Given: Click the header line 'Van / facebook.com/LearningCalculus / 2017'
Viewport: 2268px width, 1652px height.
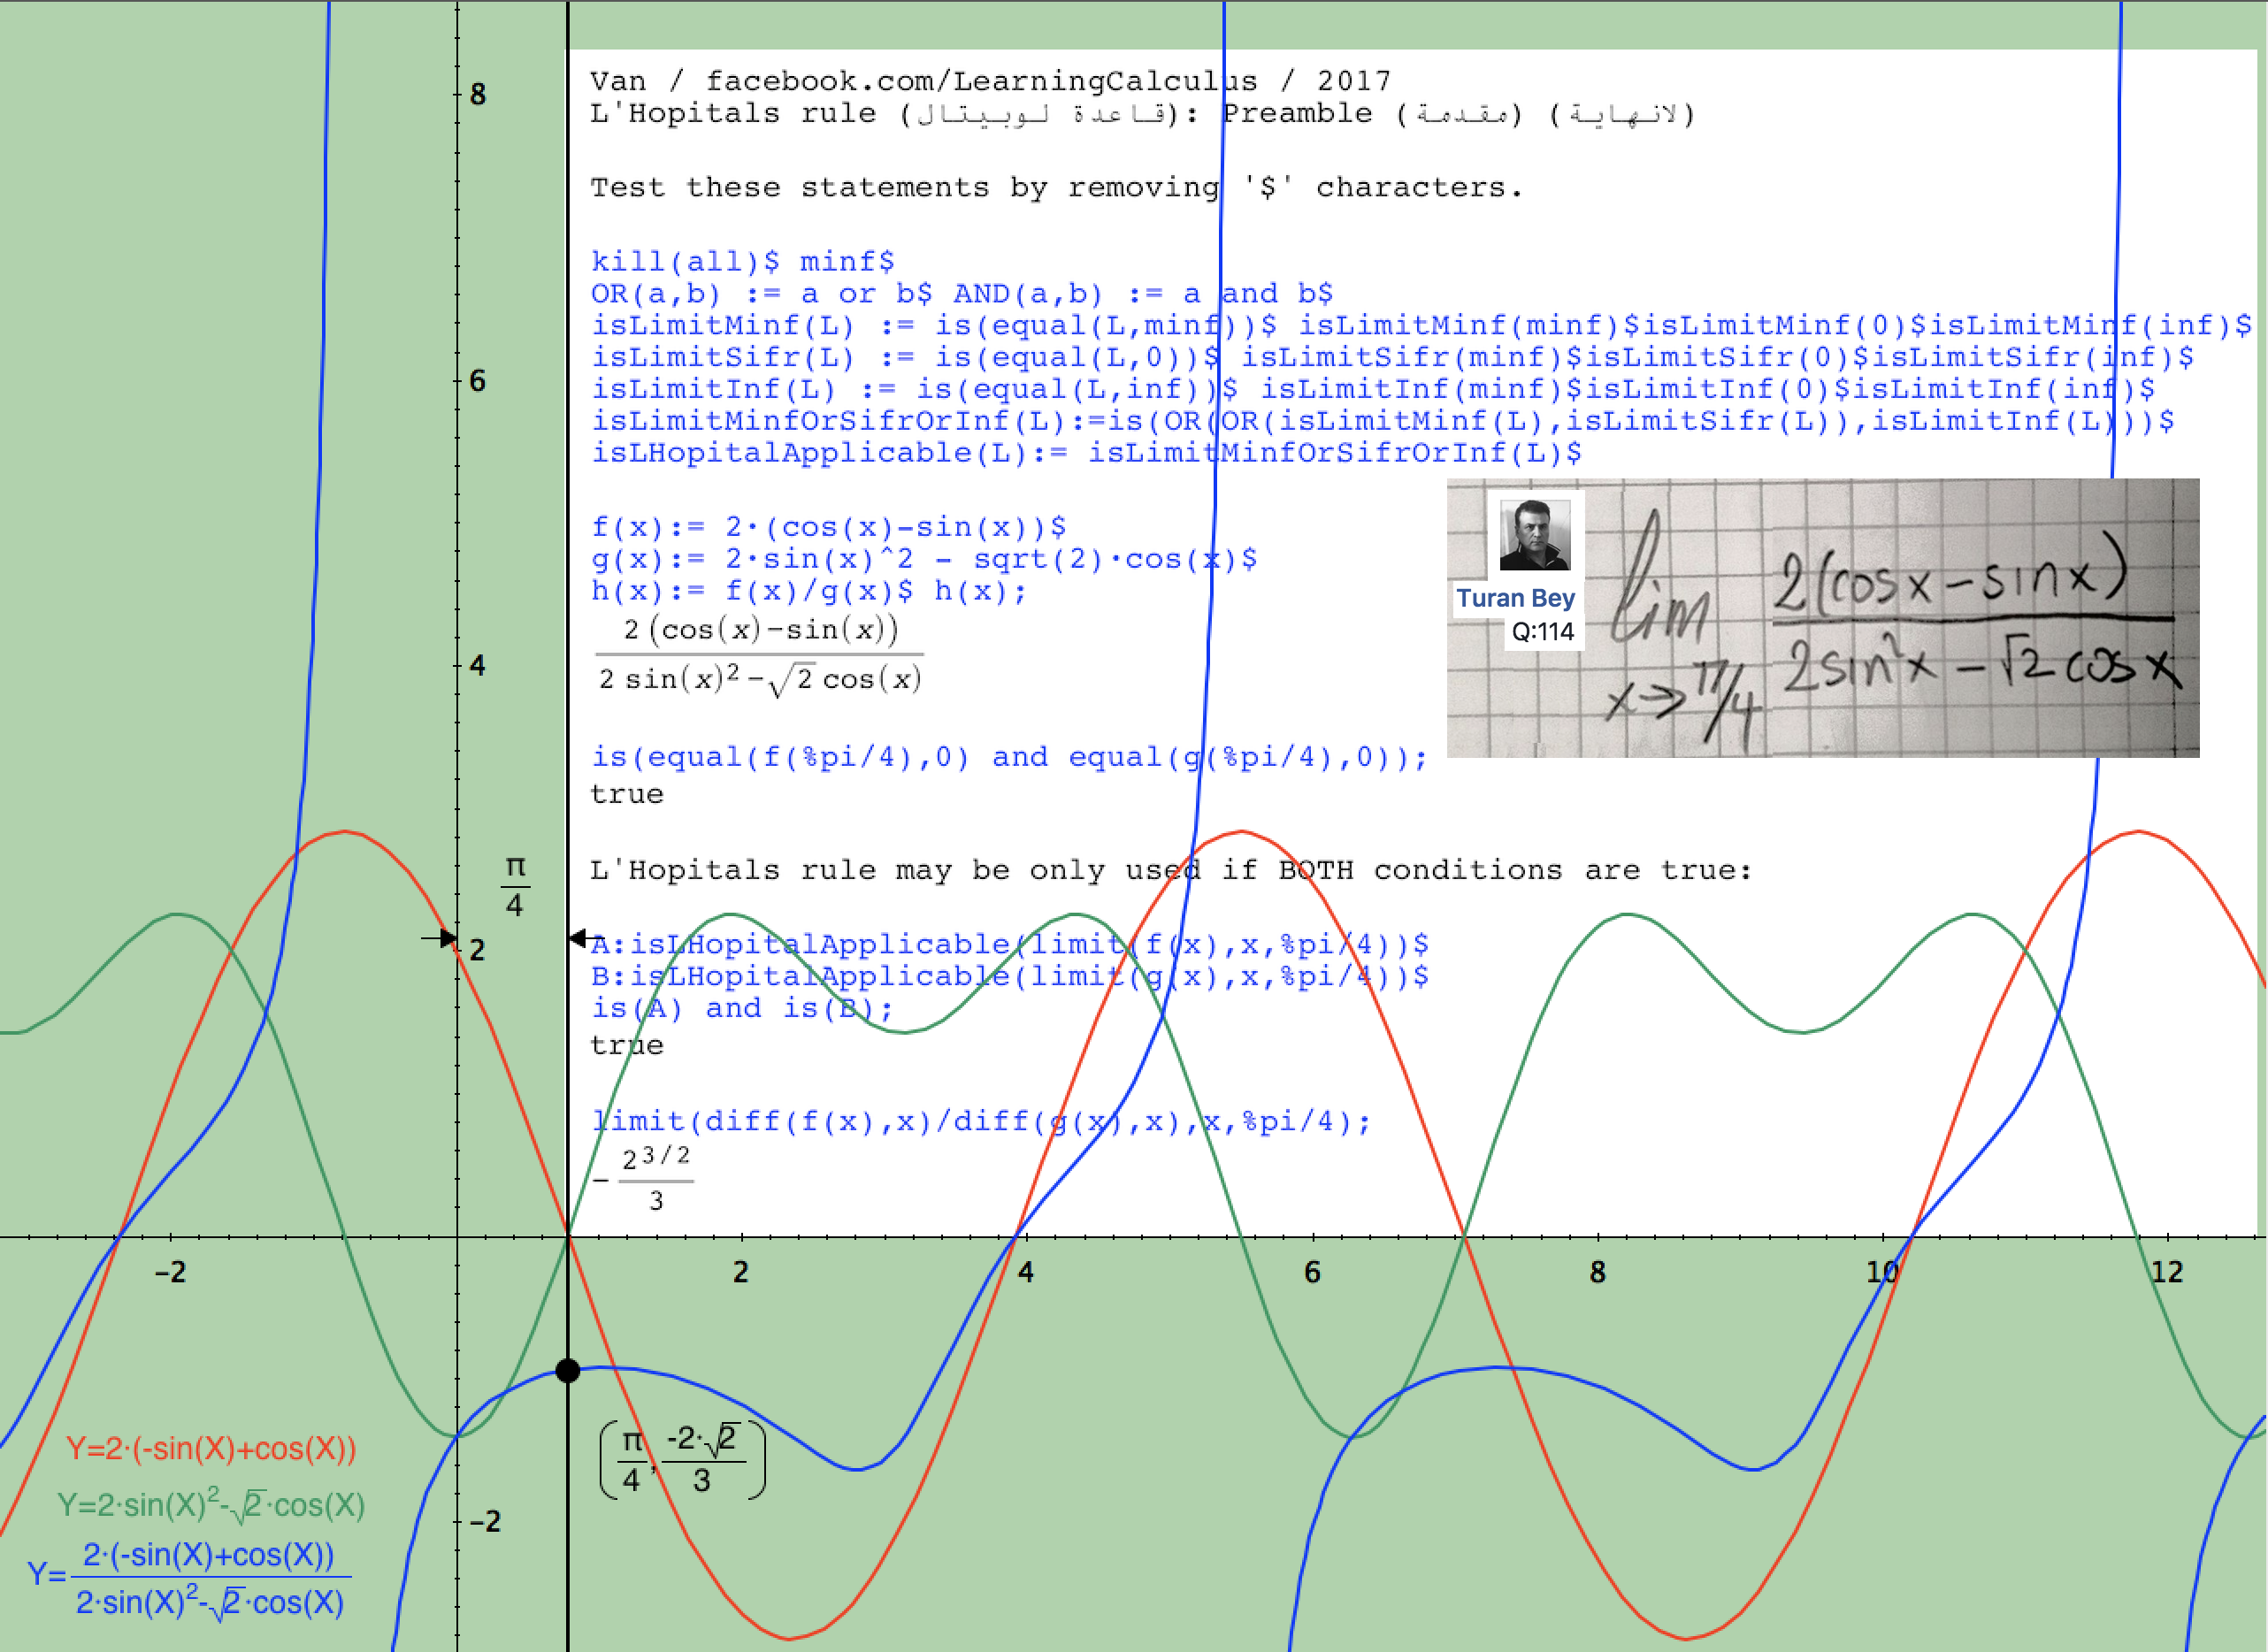Looking at the screenshot, I should click(x=990, y=81).
